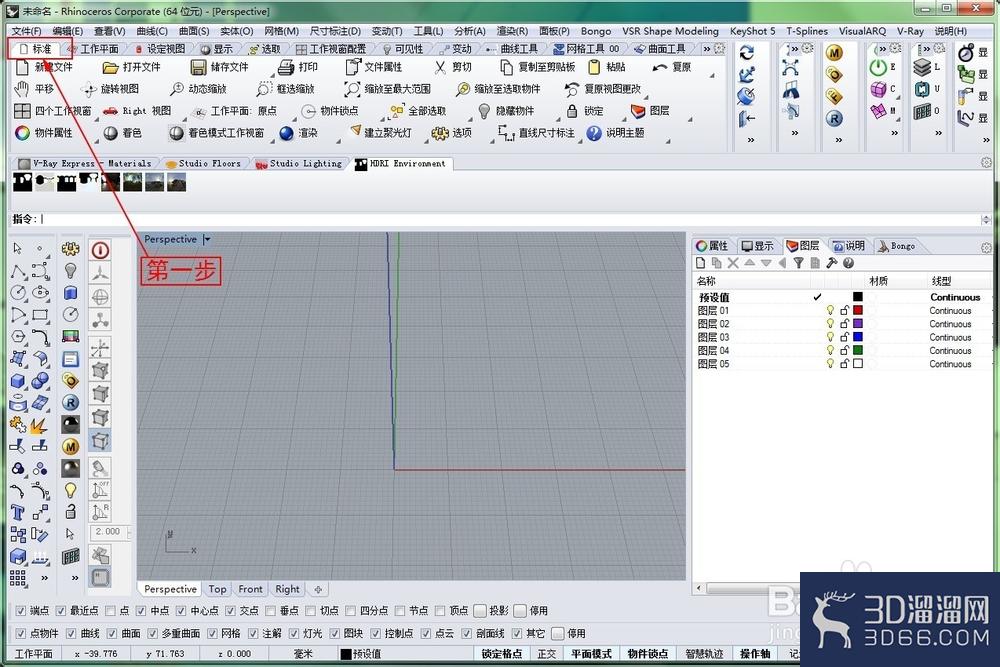Click the 渲染 render sphere icon
Screen dimensions: 1000x667
(x=286, y=133)
